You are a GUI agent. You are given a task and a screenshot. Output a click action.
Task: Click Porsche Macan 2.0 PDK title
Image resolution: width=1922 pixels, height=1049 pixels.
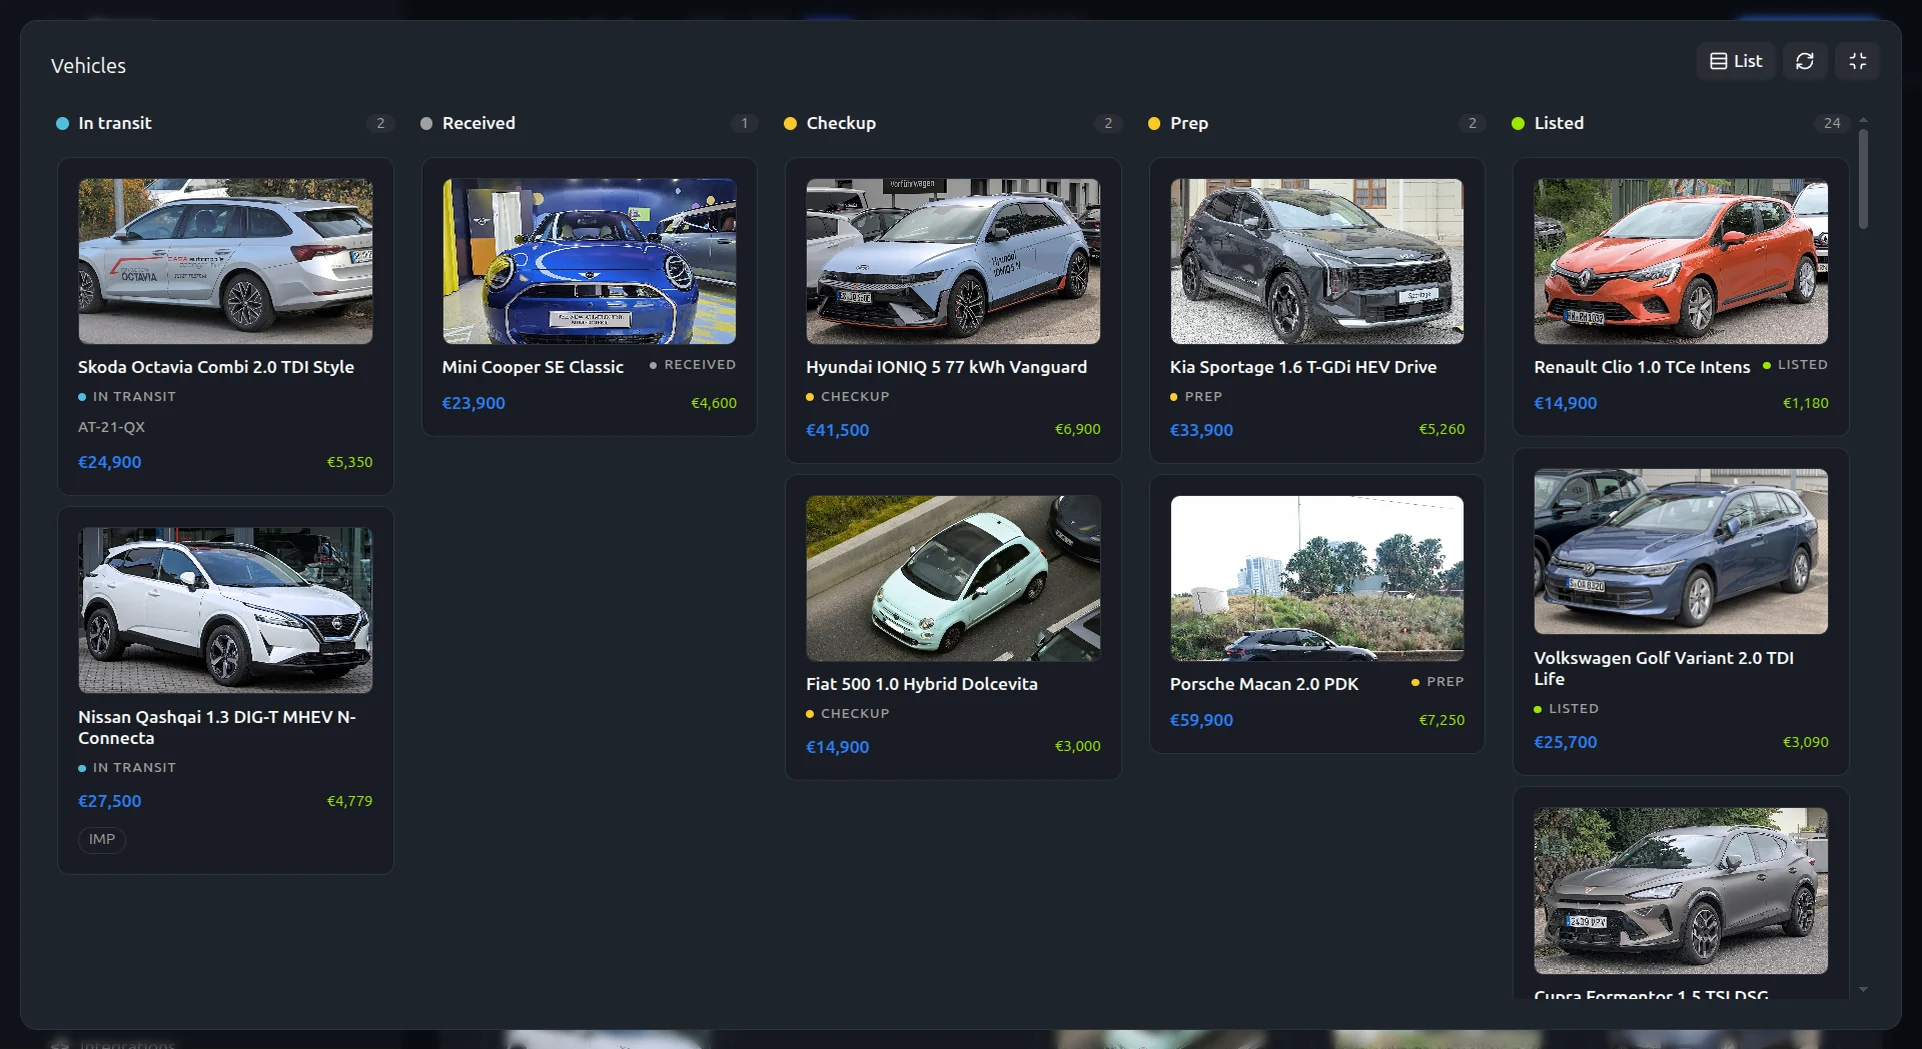tap(1265, 684)
